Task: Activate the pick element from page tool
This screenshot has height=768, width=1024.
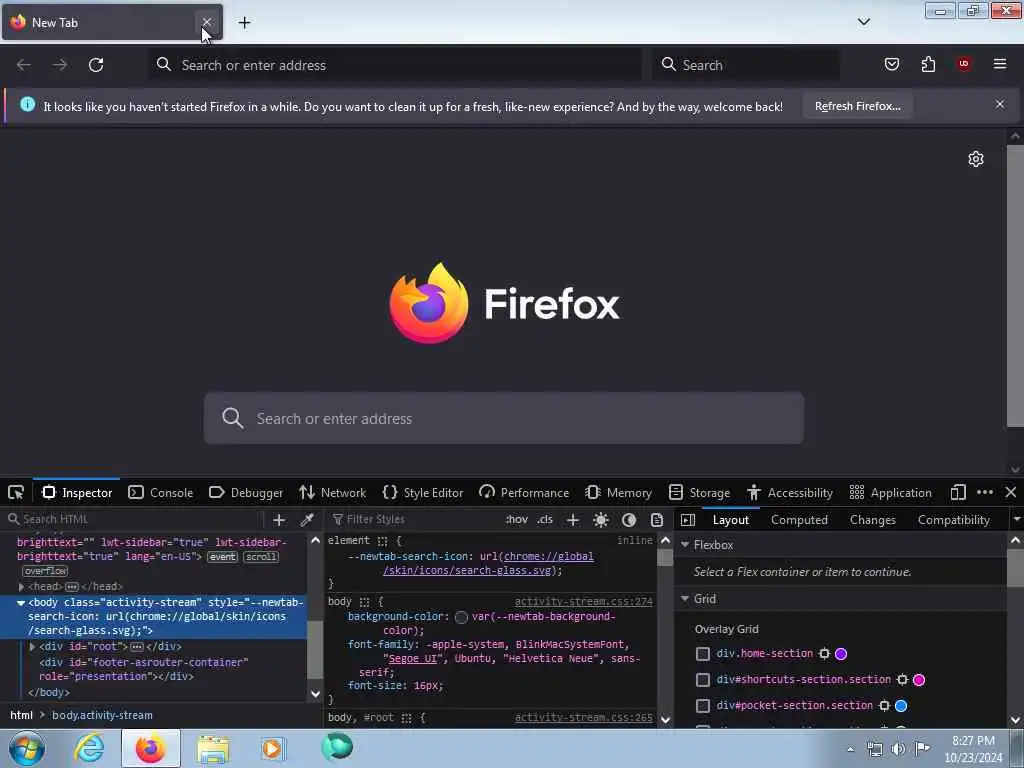Action: [16, 492]
